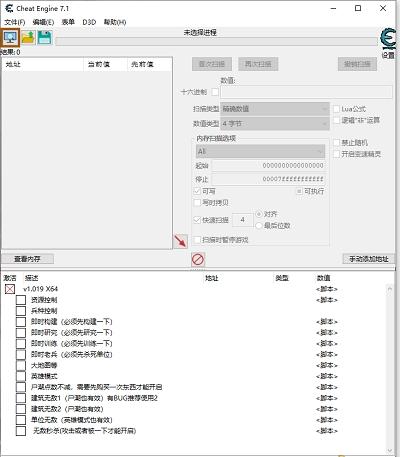The width and height of the screenshot is (400, 457).
Task: Click the save floppy disk icon
Action: pyautogui.click(x=45, y=38)
